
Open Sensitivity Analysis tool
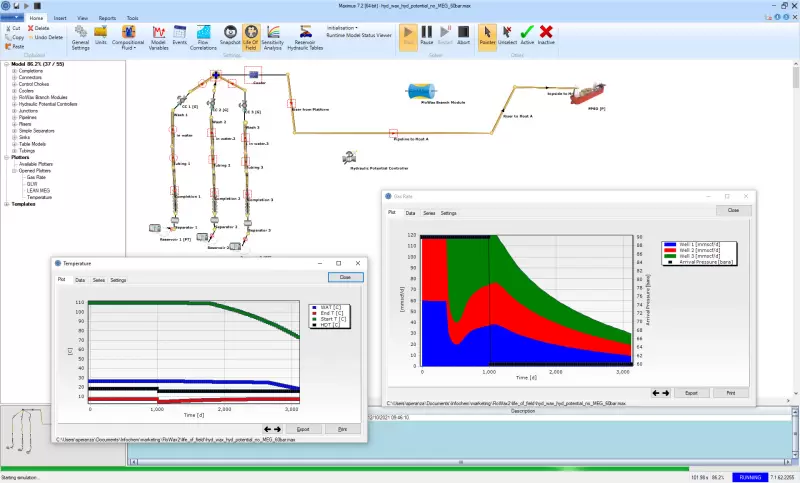(272, 37)
